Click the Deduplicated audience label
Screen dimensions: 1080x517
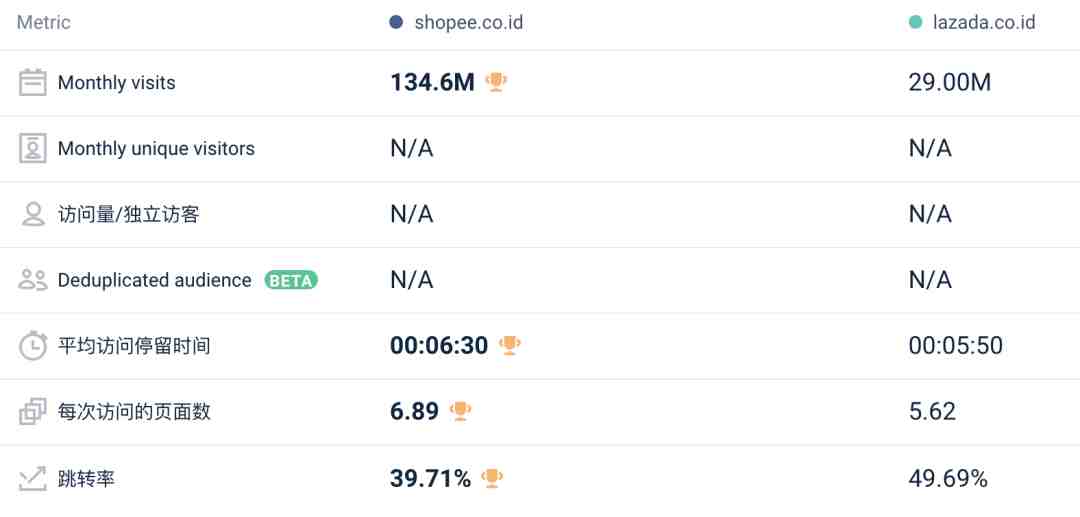pyautogui.click(x=154, y=280)
